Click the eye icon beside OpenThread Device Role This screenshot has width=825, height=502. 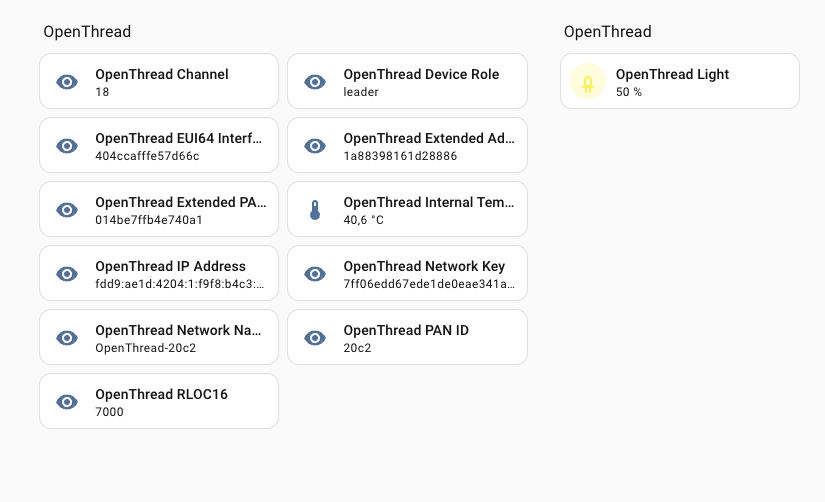(x=315, y=82)
